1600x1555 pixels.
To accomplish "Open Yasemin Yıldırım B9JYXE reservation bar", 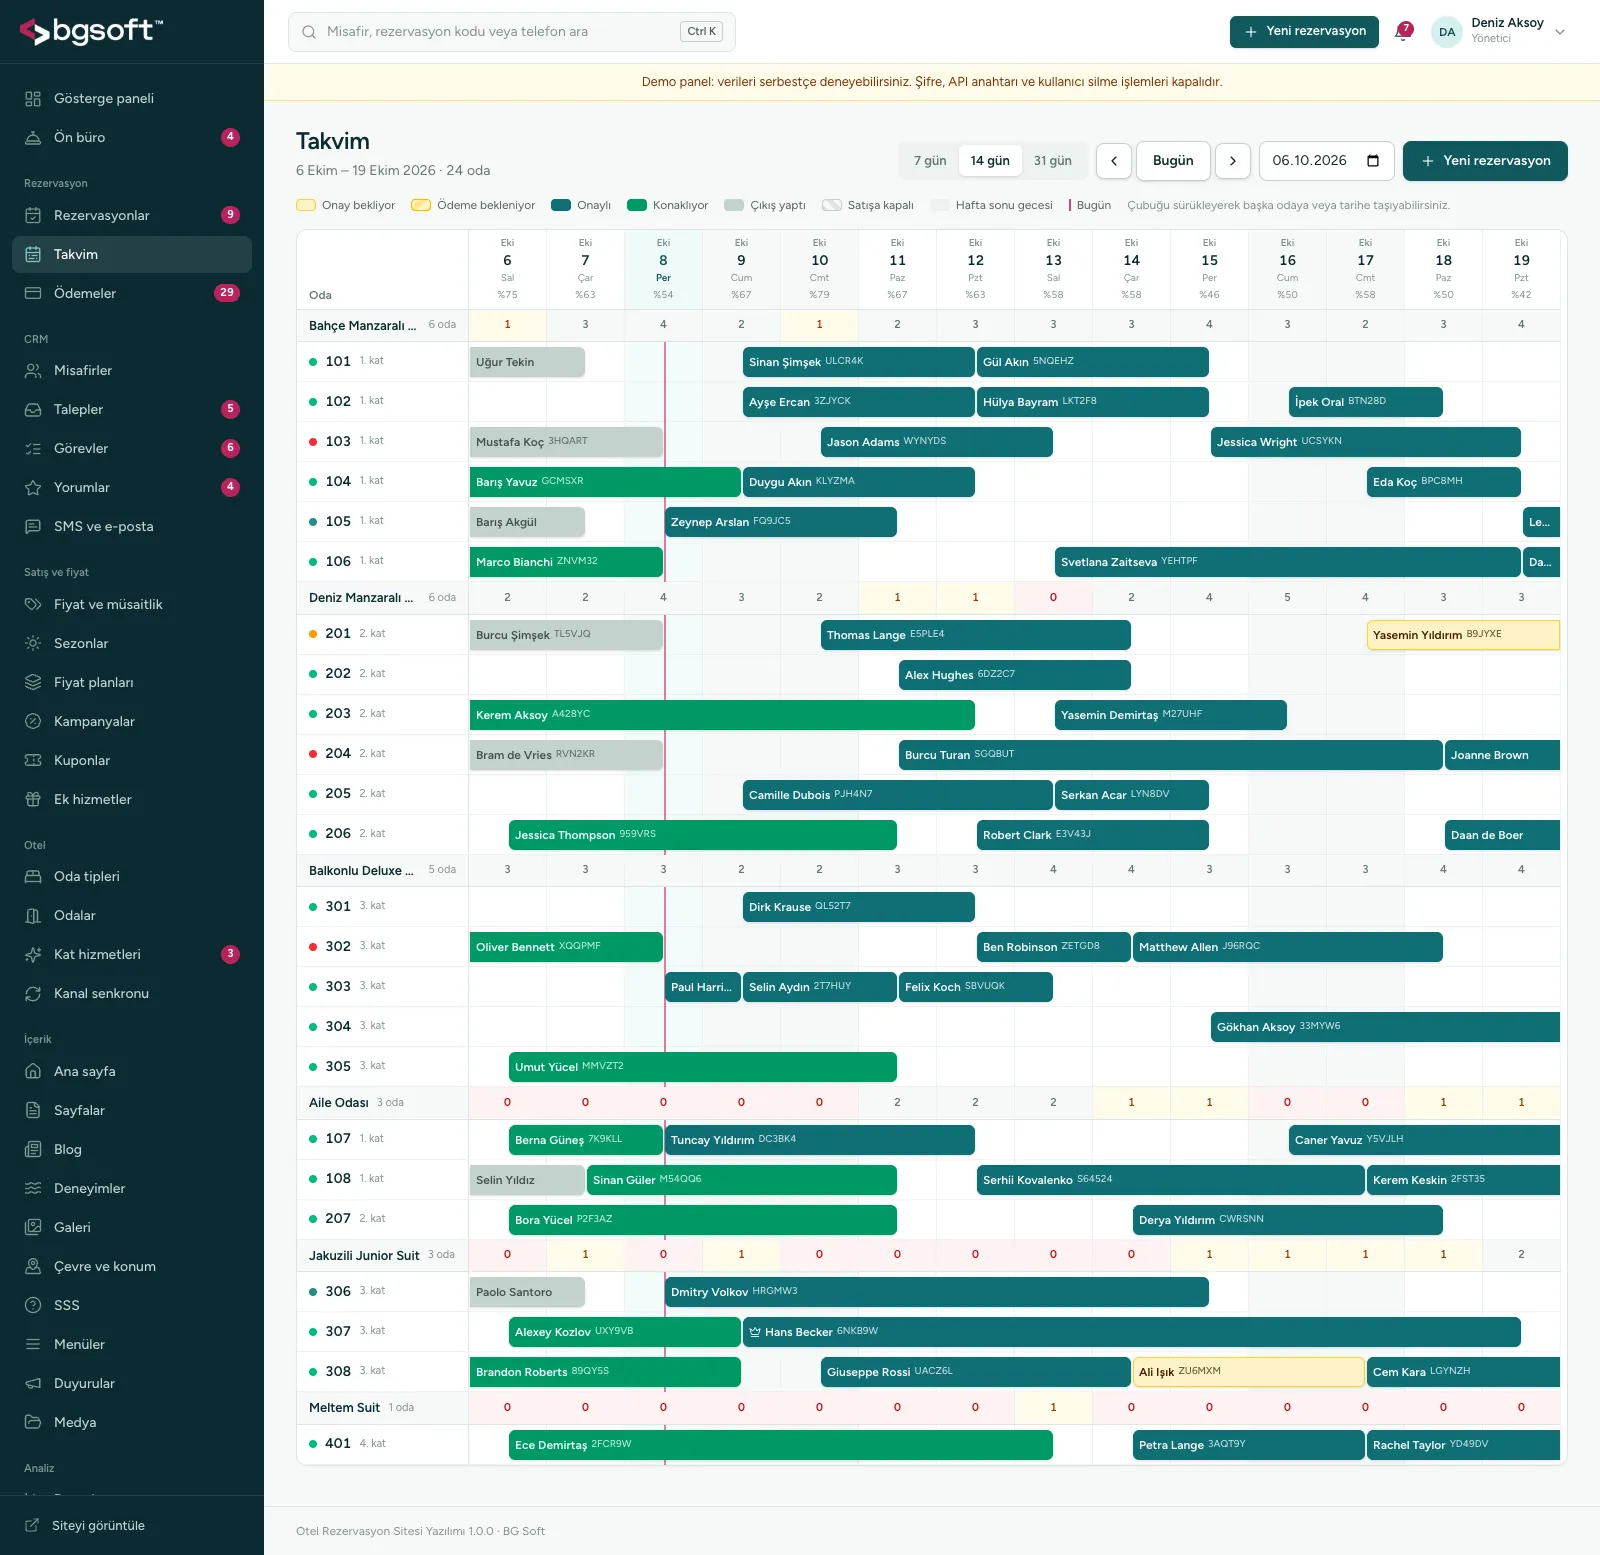I will click(x=1463, y=635).
